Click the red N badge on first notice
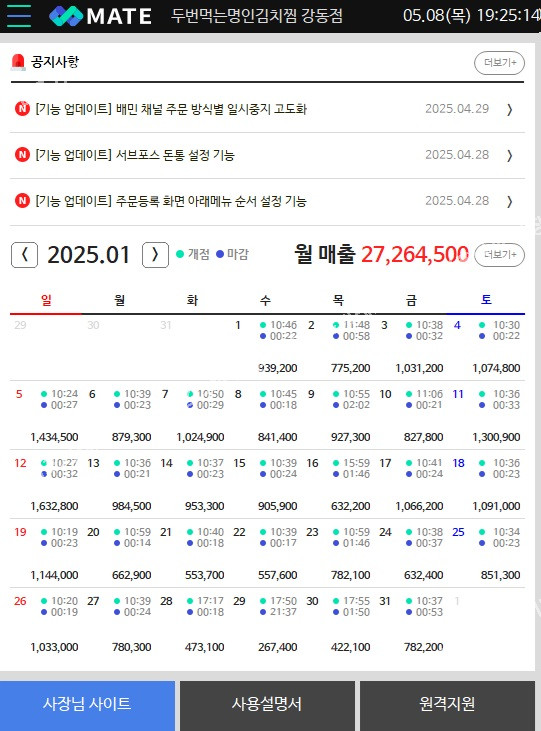541x731 pixels. pos(22,109)
